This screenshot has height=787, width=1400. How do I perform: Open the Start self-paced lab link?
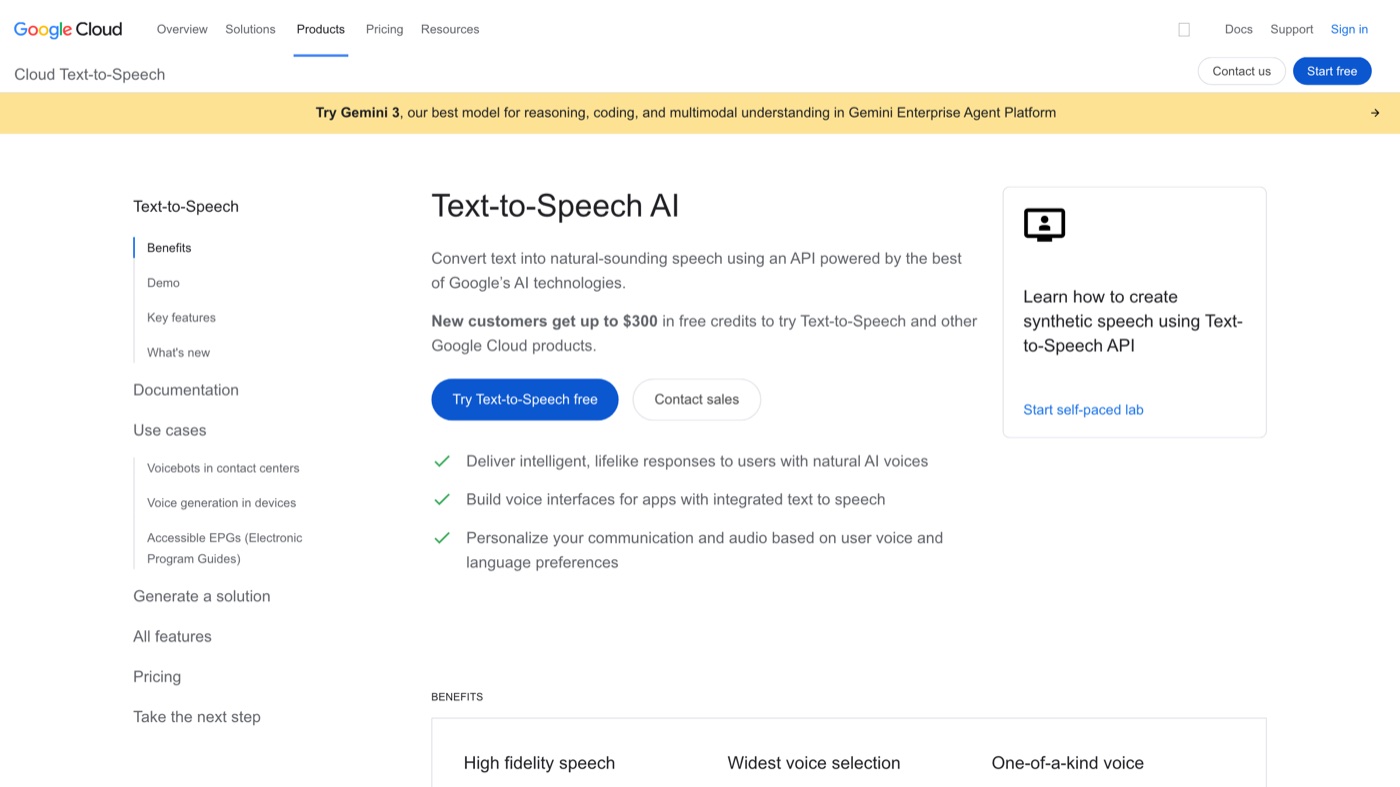pyautogui.click(x=1083, y=409)
